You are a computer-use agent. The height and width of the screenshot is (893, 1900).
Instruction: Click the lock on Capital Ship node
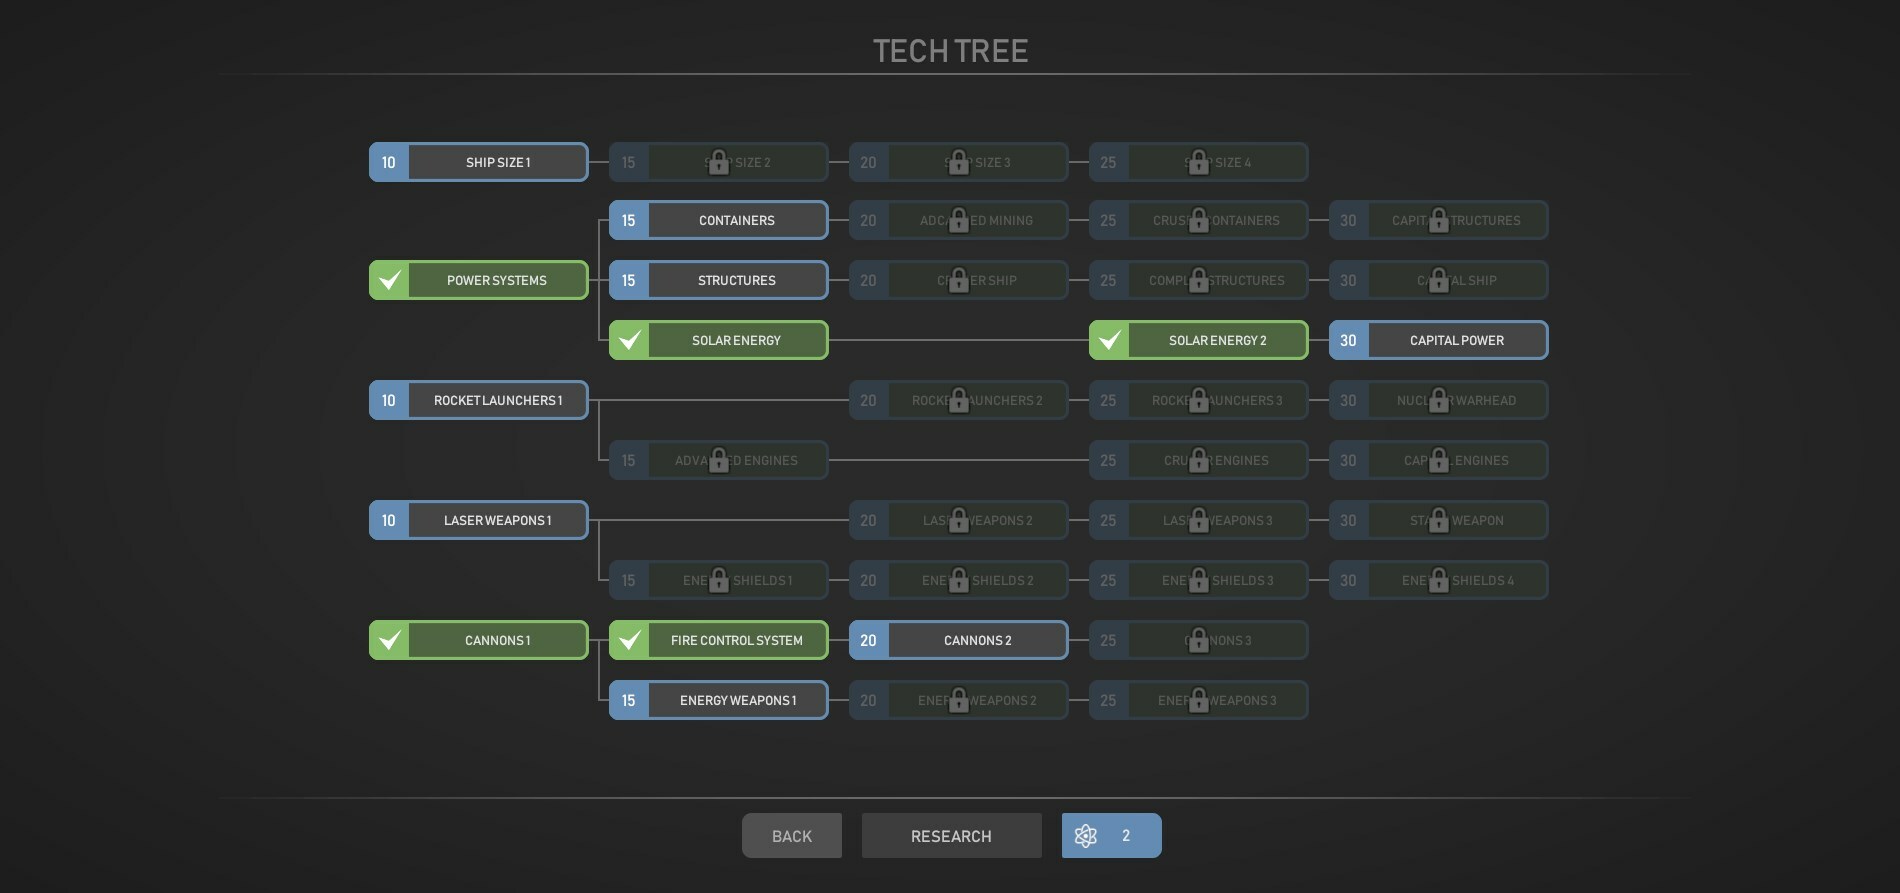[x=1438, y=280]
